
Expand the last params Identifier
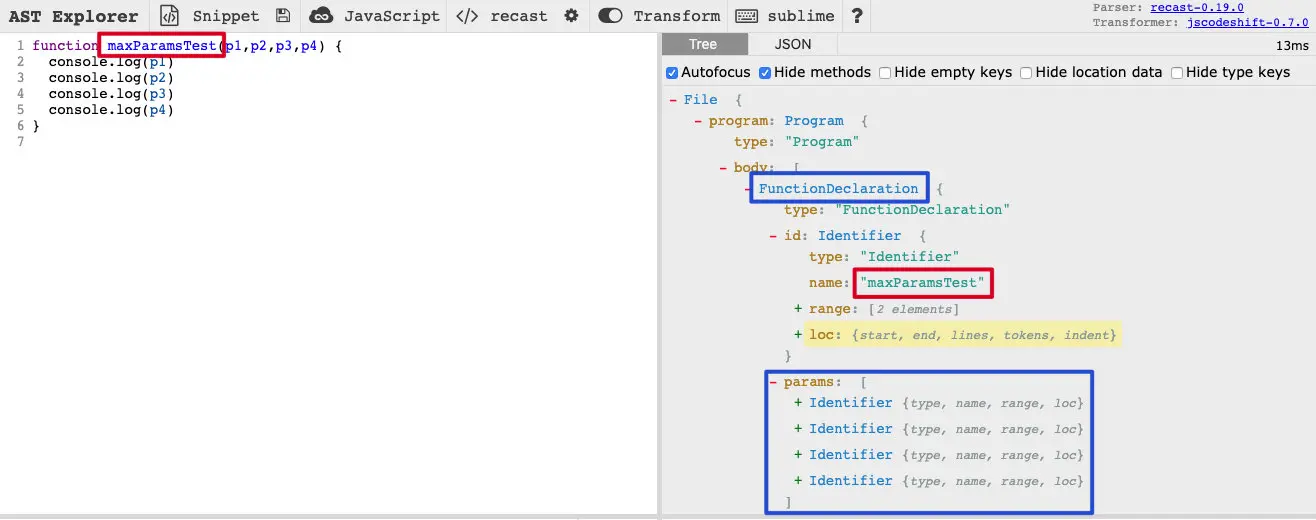[x=798, y=480]
